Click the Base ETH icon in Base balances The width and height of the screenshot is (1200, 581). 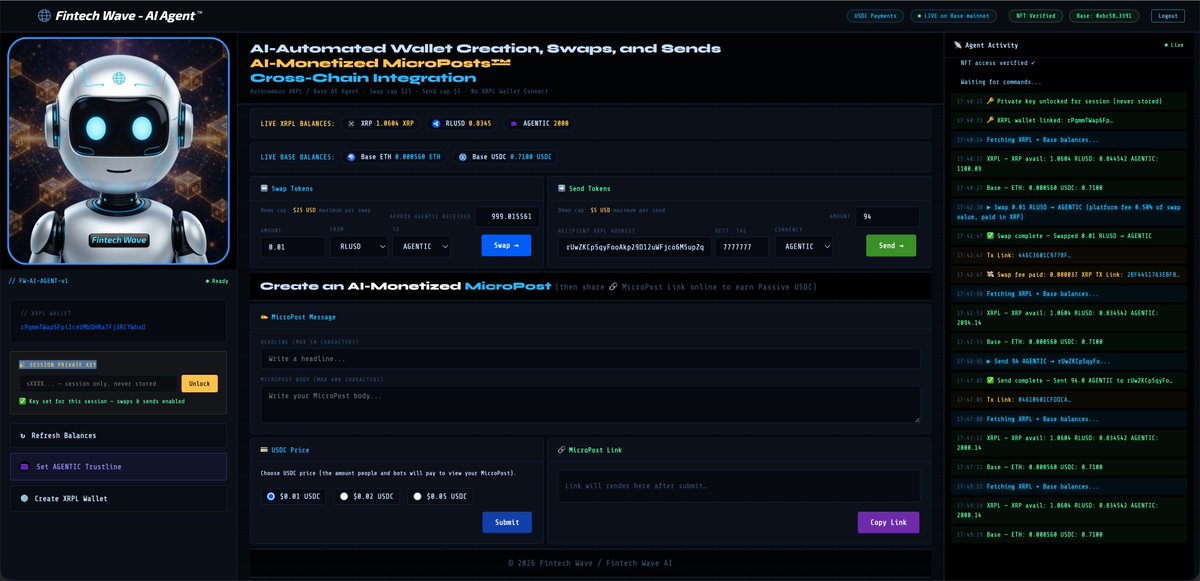point(351,157)
